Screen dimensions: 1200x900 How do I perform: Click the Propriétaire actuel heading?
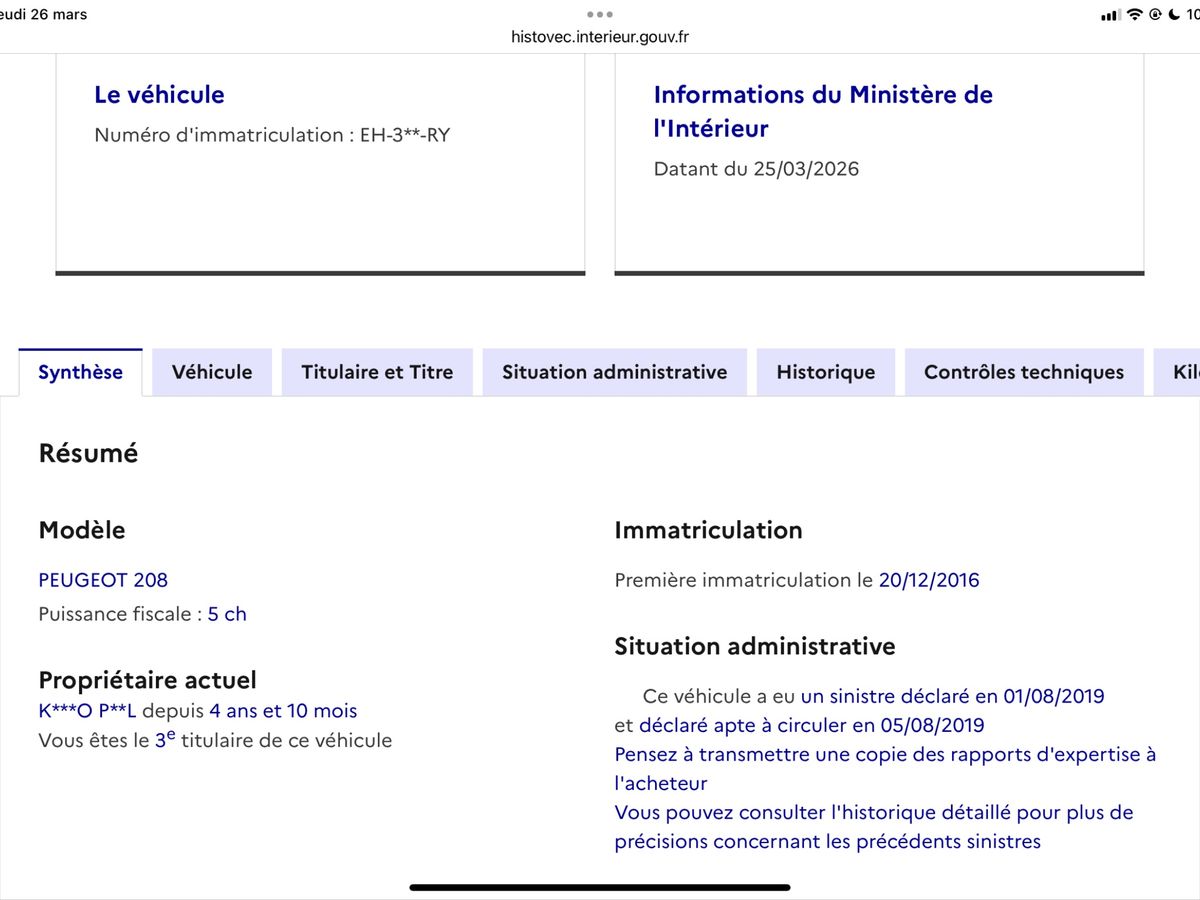147,680
